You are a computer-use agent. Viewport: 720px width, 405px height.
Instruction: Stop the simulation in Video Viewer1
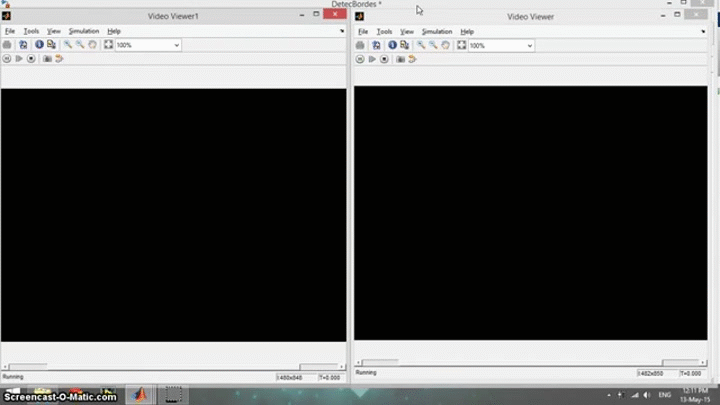pos(31,59)
